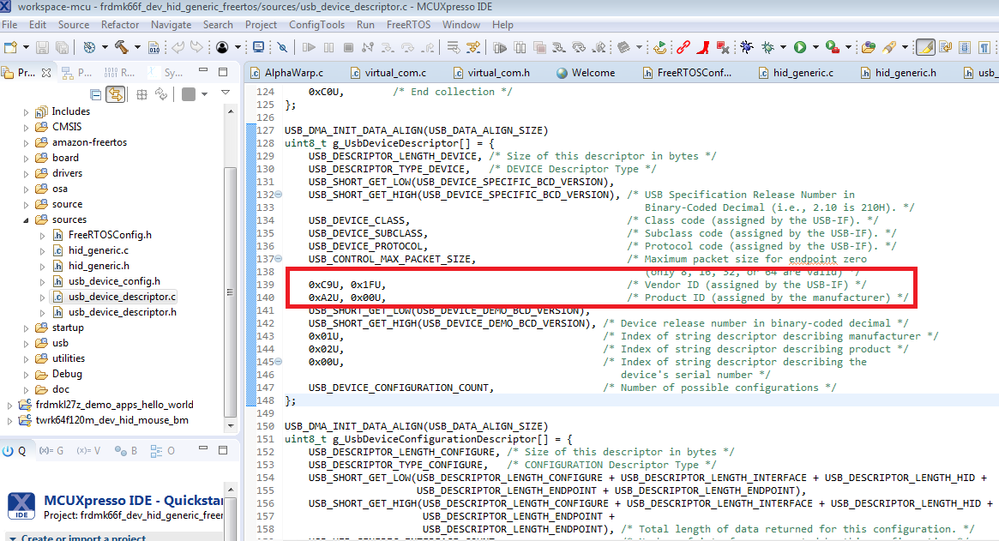999x541 pixels.
Task: Toggle Link with Editor in Project Explorer
Action: click(115, 94)
